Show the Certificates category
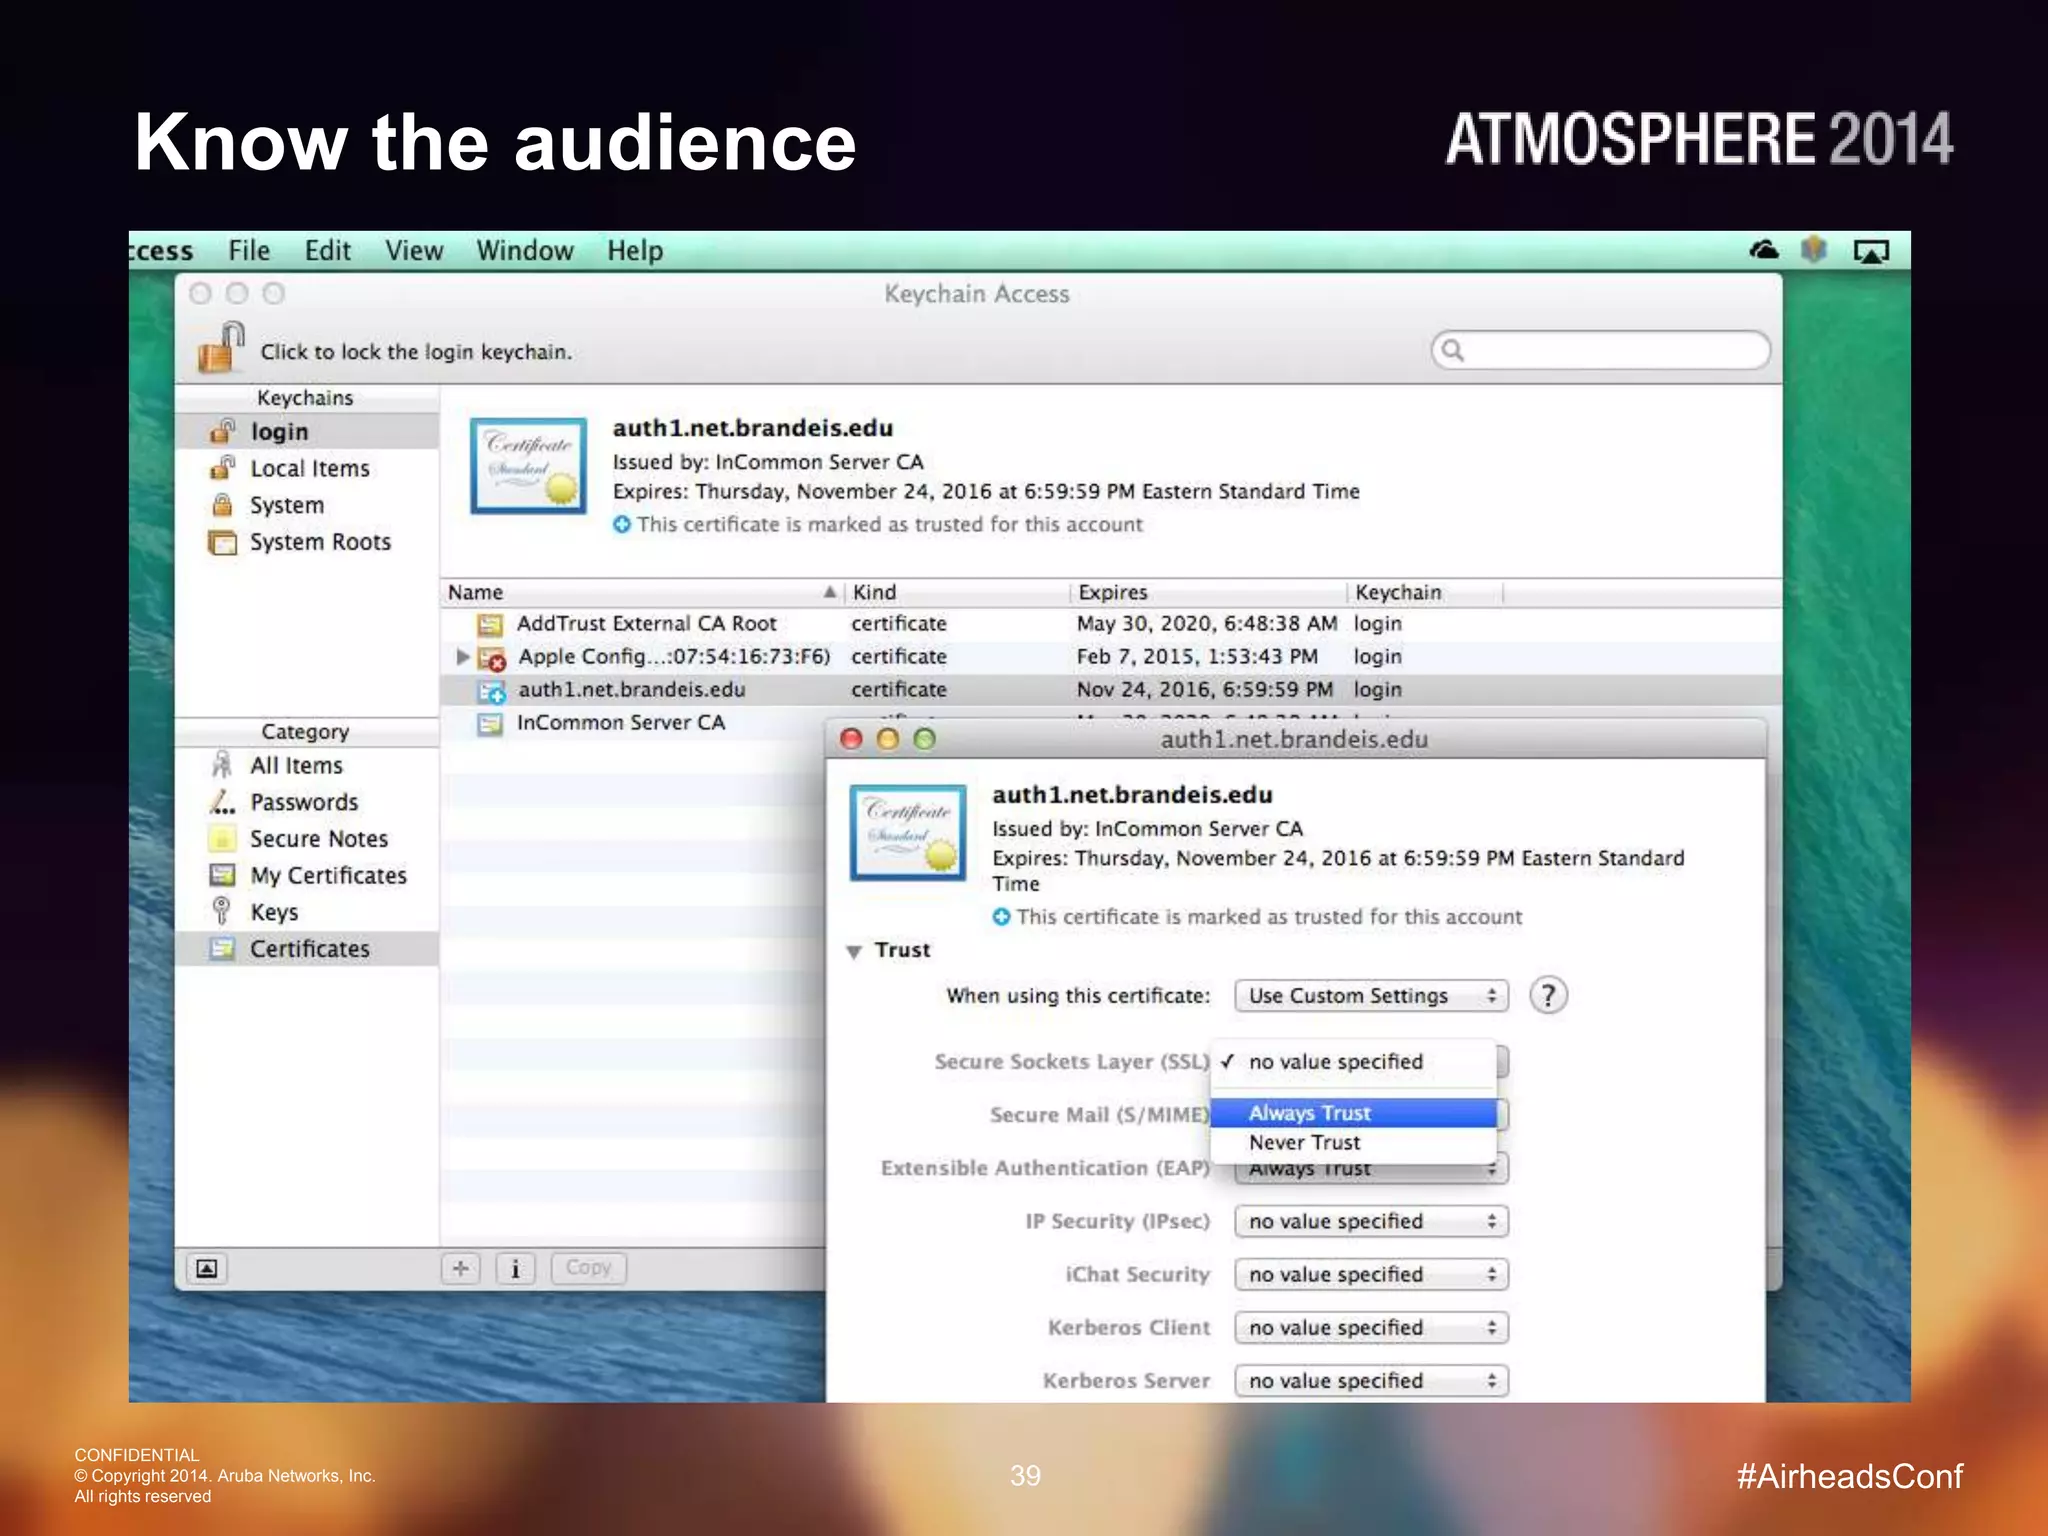Screen dimensions: 2048x1536 click(x=307, y=949)
